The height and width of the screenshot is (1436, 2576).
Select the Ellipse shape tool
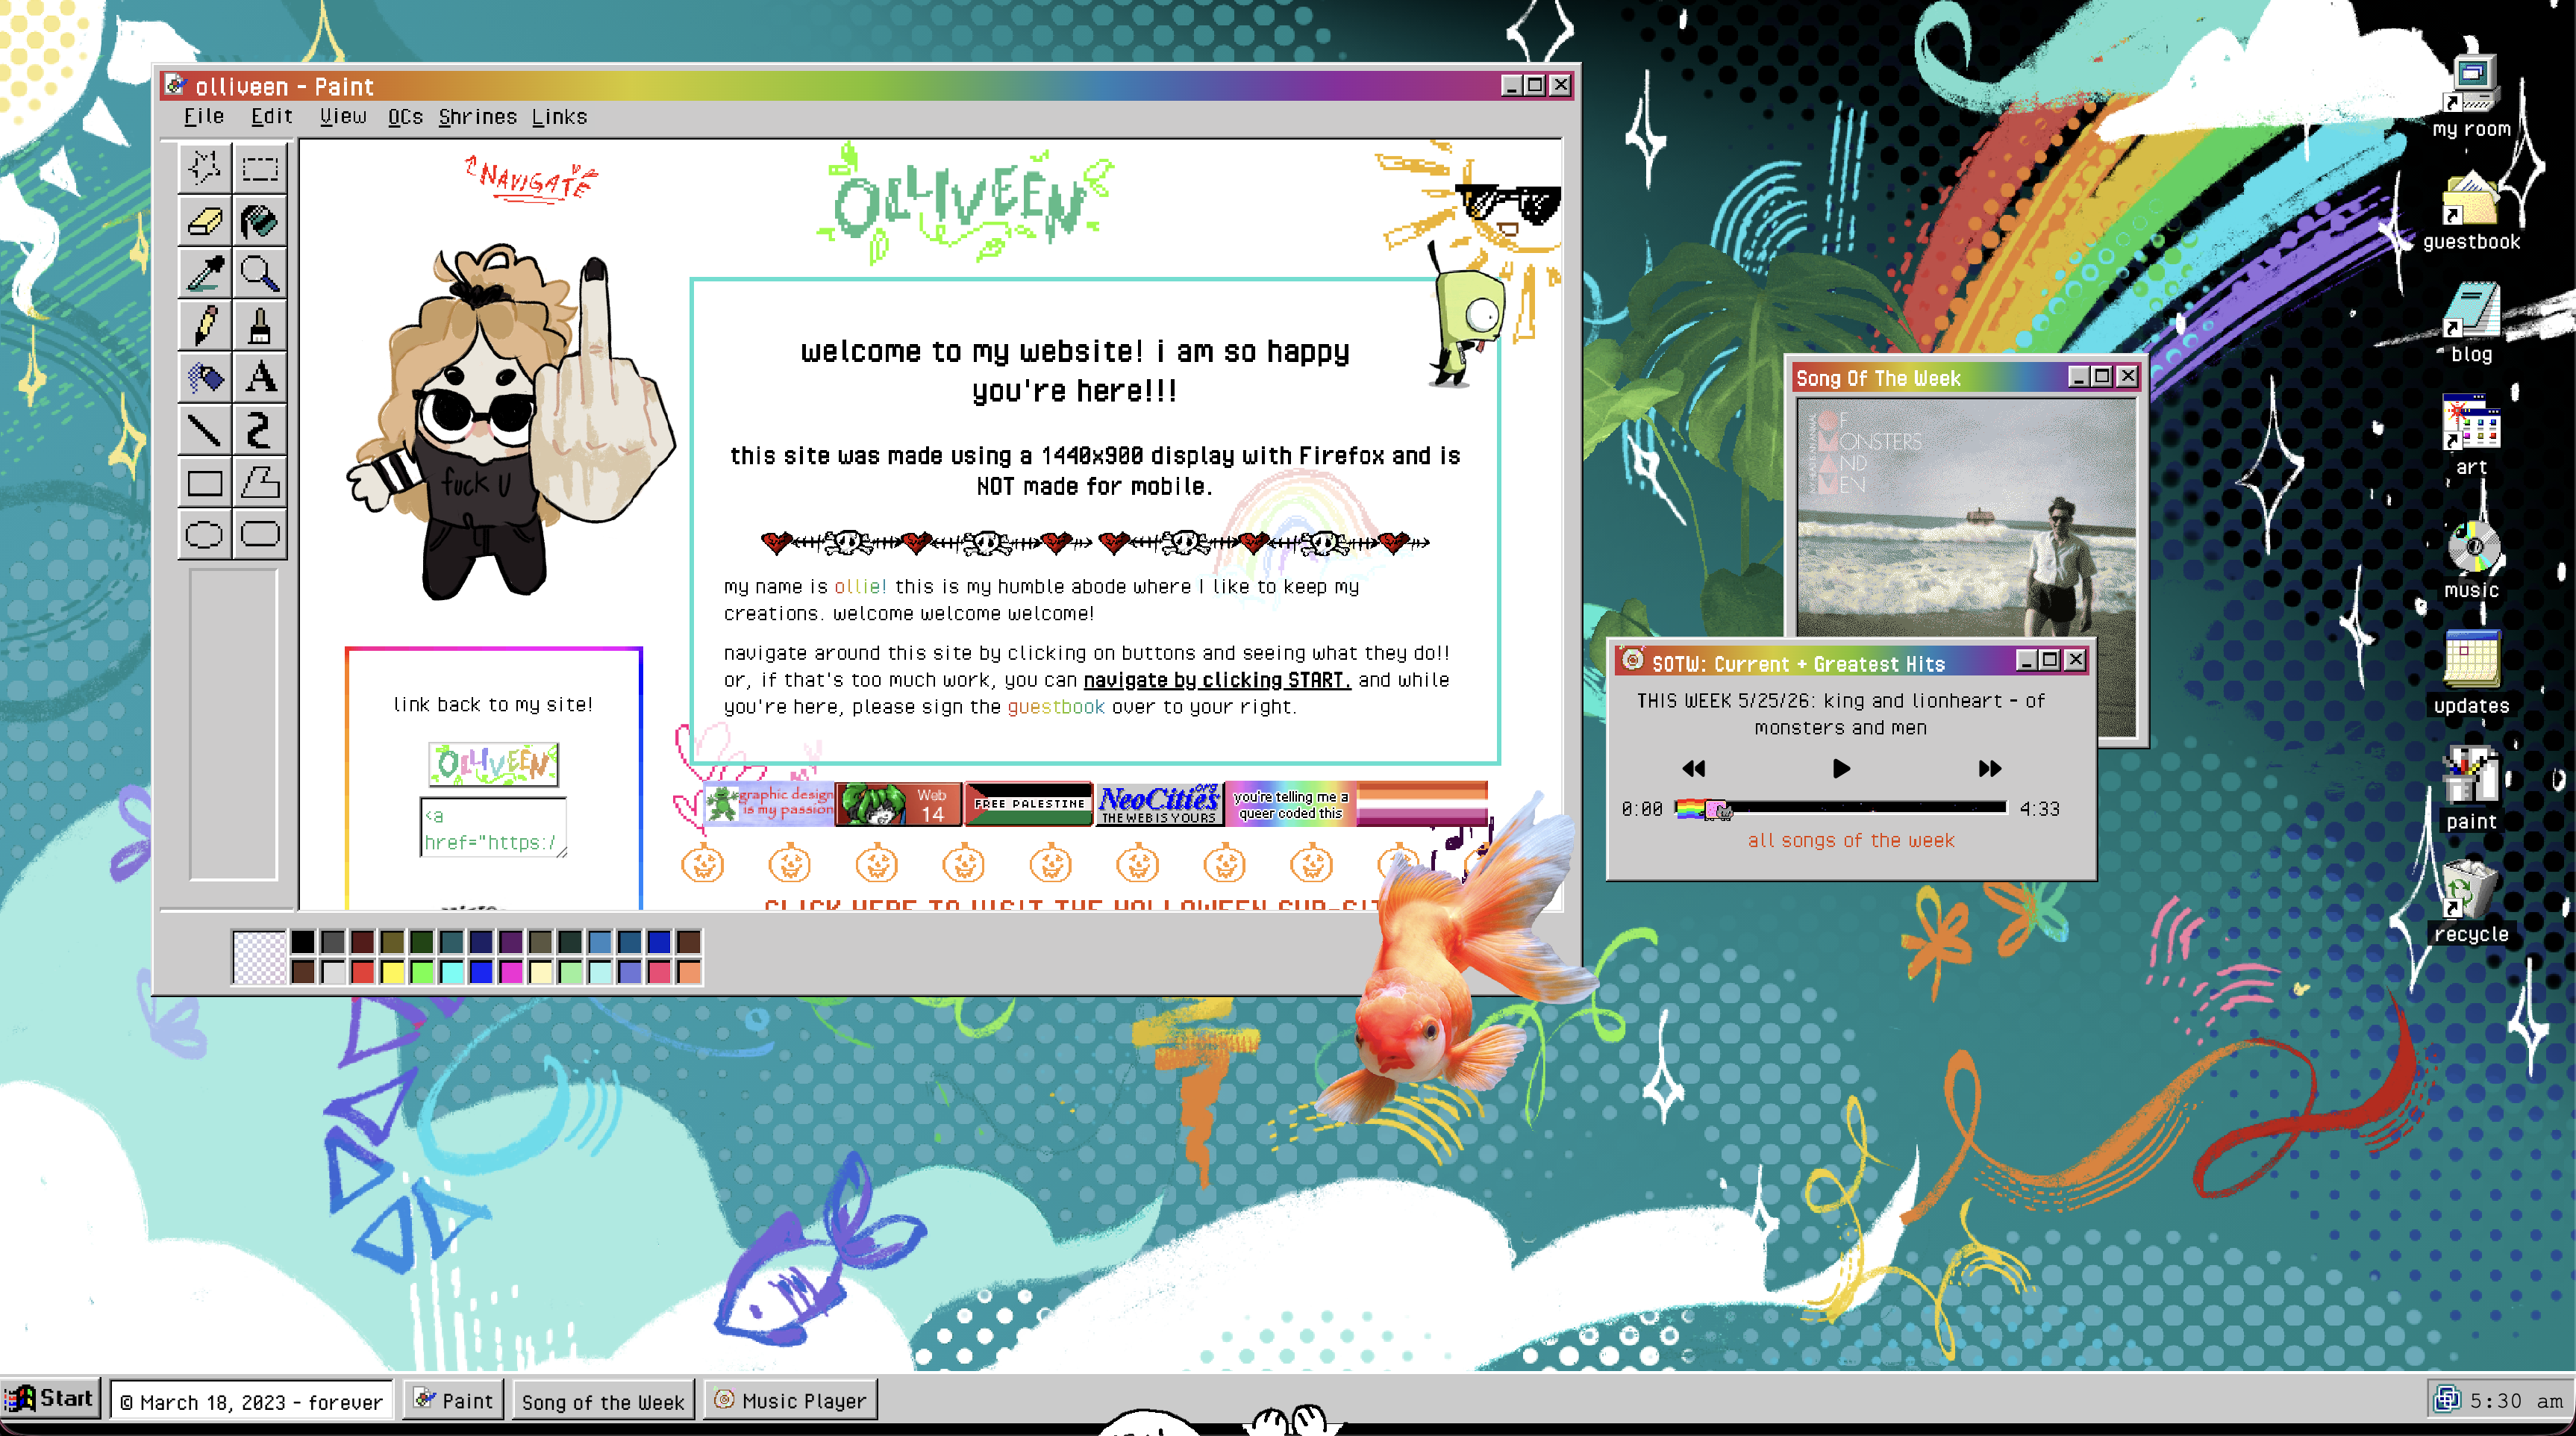pos(205,534)
